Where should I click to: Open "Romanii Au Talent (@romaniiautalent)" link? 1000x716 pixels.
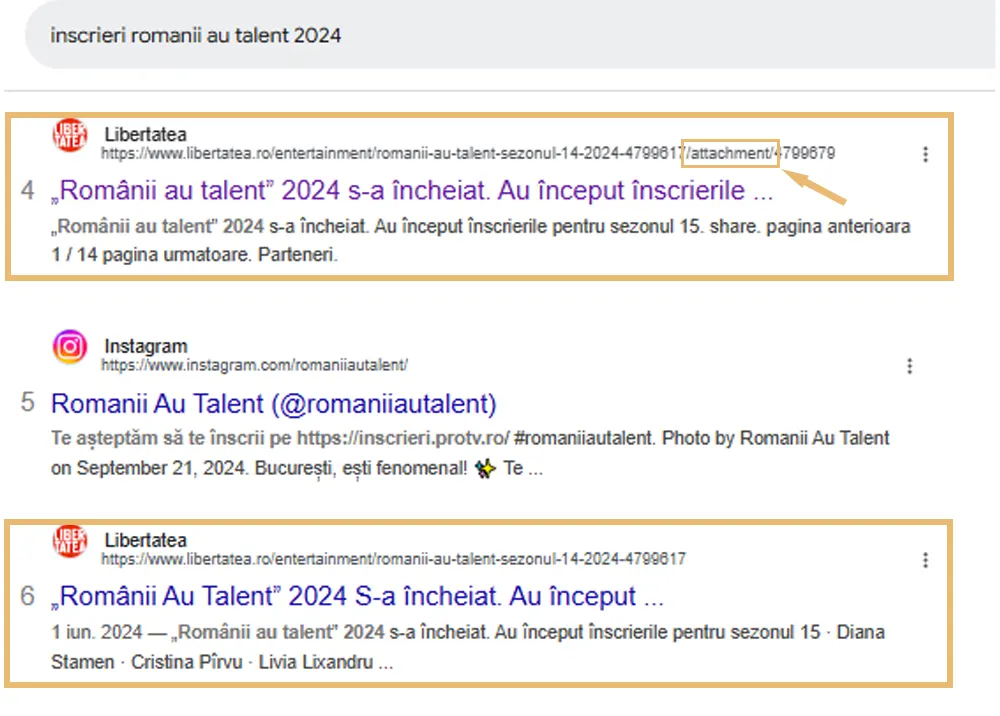coord(273,404)
